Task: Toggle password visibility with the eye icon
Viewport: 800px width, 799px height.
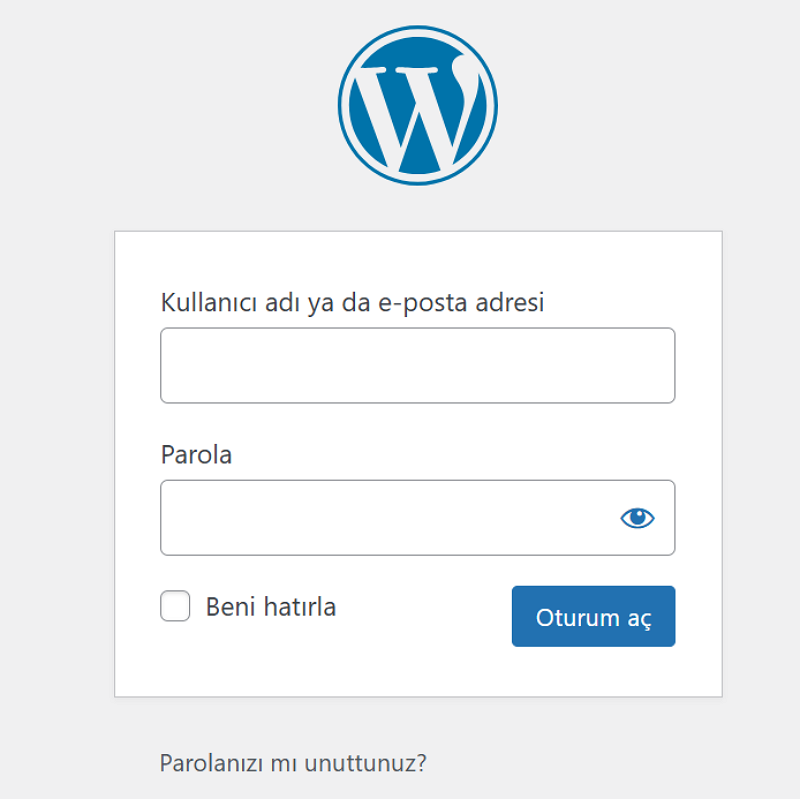Action: [638, 517]
